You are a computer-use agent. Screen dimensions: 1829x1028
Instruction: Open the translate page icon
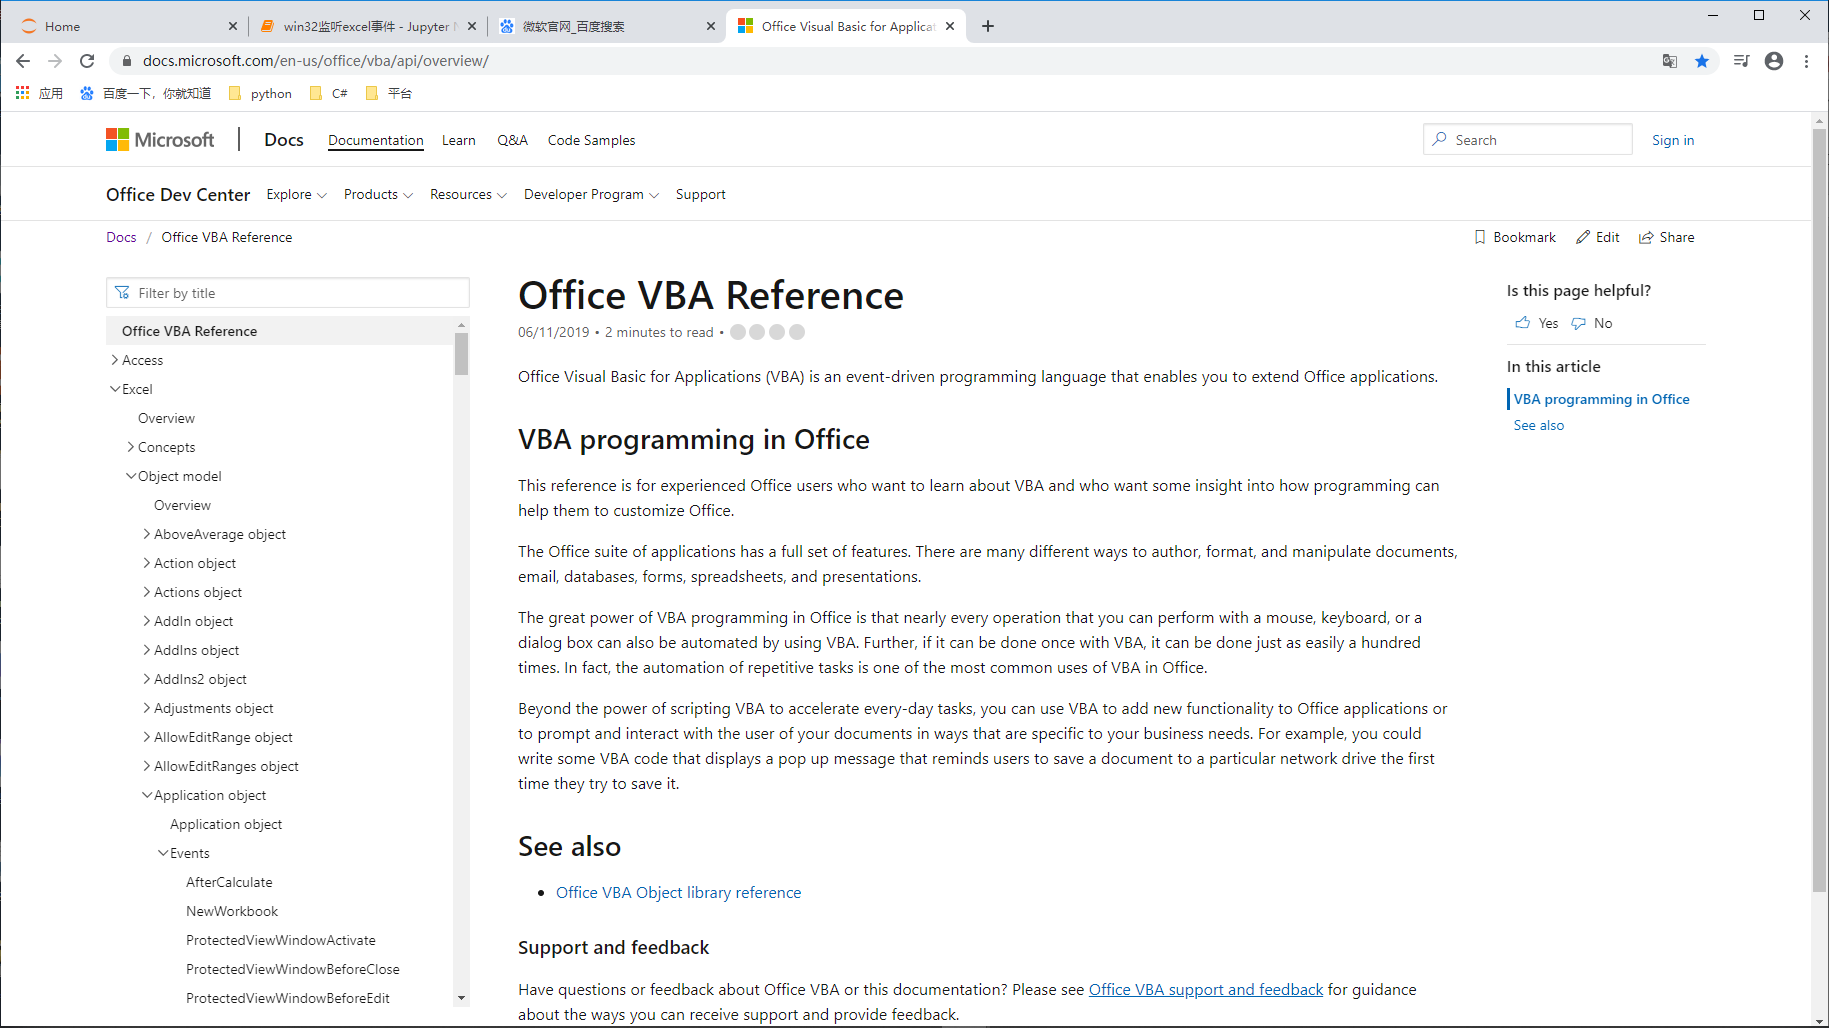pos(1669,61)
